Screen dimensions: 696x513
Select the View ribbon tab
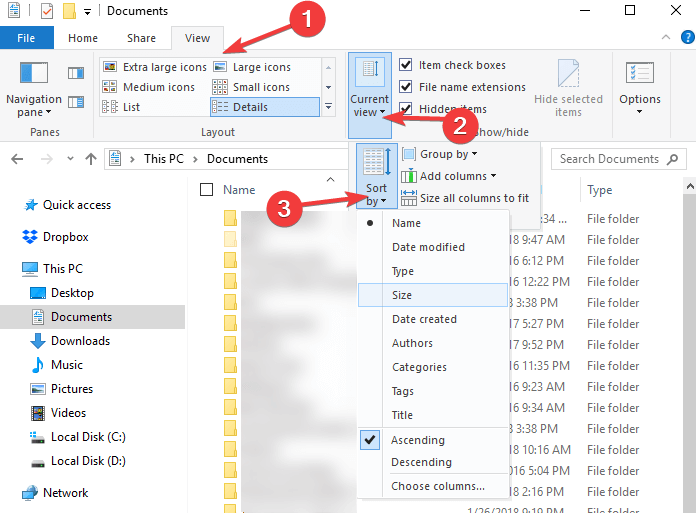197,38
